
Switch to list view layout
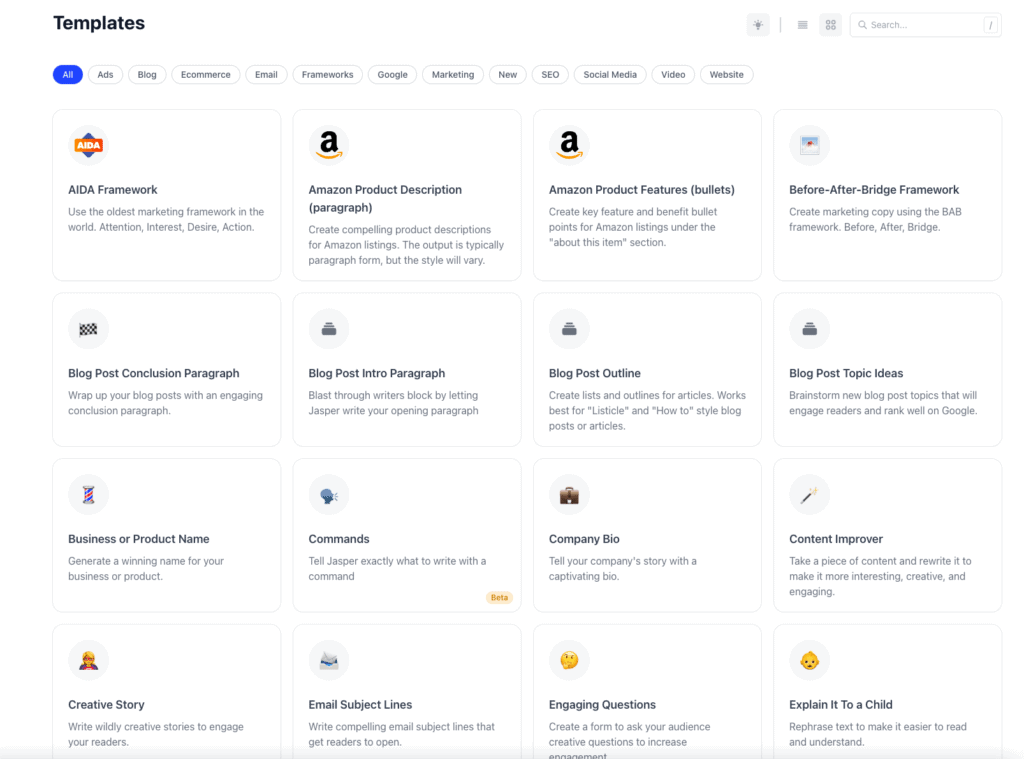[x=802, y=25]
